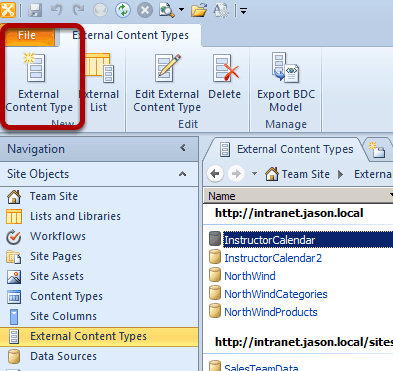Open NorthWindProducts content type
Screen dimensions: 393x371
271,312
